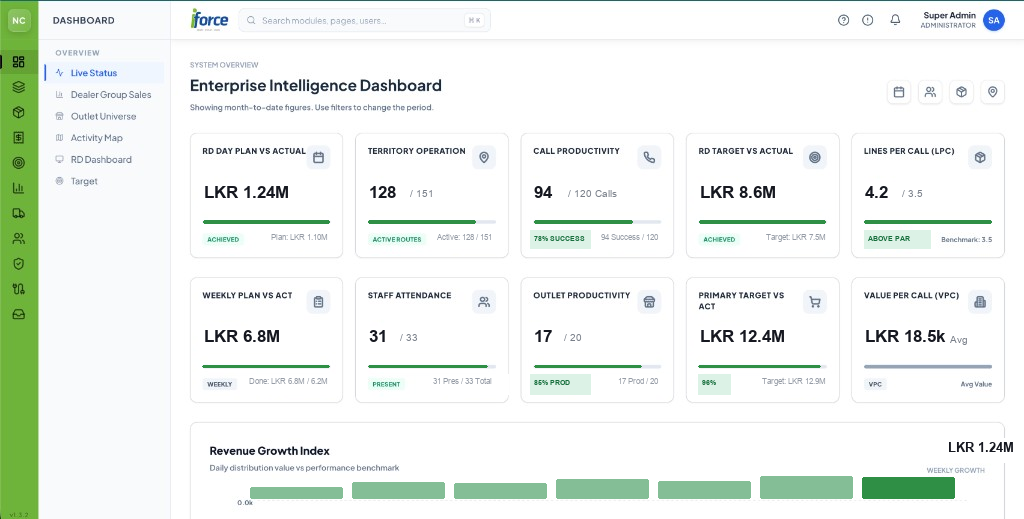1024x519 pixels.
Task: Select the dollar invoice icon in green sidebar
Action: click(x=18, y=138)
